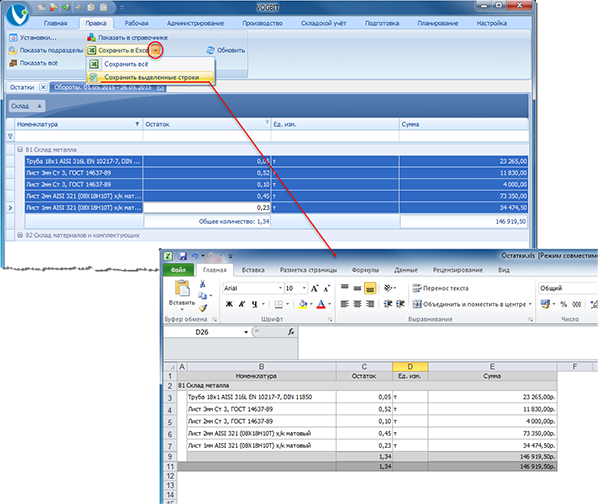Toggle Bold (Ж) formatting in Excel
The width and height of the screenshot is (600, 504).
tap(227, 304)
